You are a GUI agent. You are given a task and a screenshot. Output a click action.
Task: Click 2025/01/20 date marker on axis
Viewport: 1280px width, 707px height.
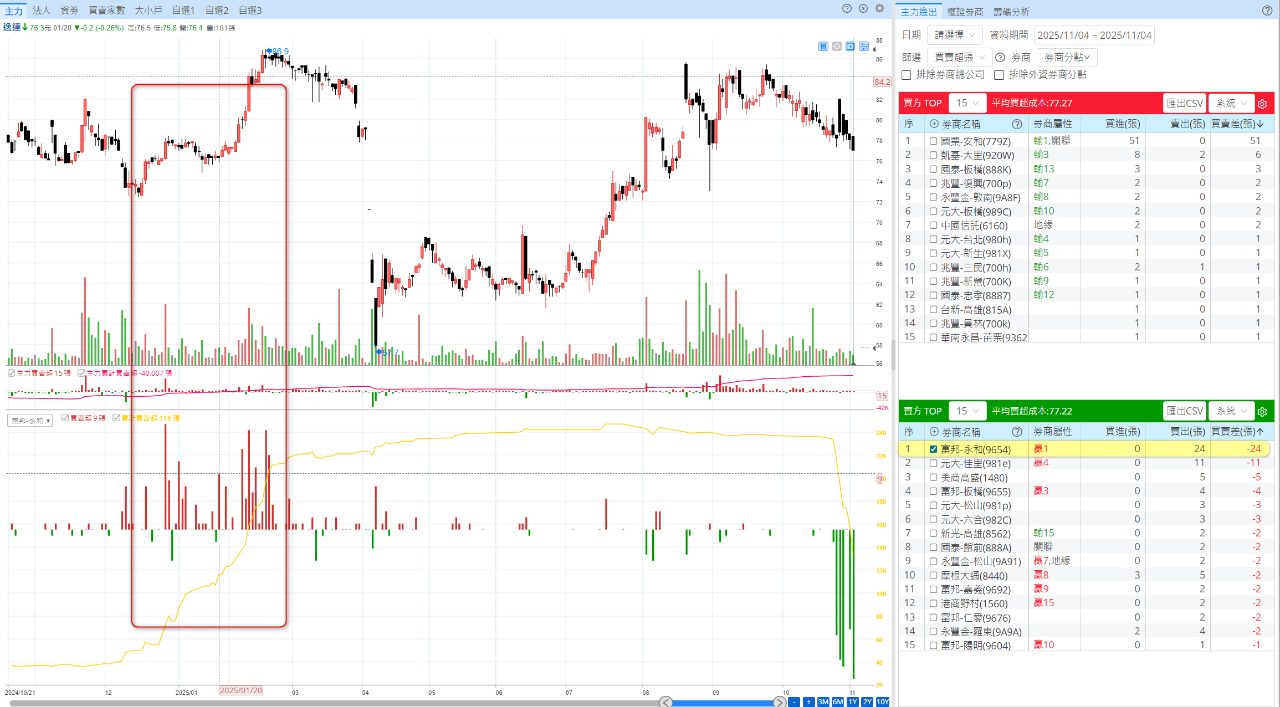pos(241,690)
